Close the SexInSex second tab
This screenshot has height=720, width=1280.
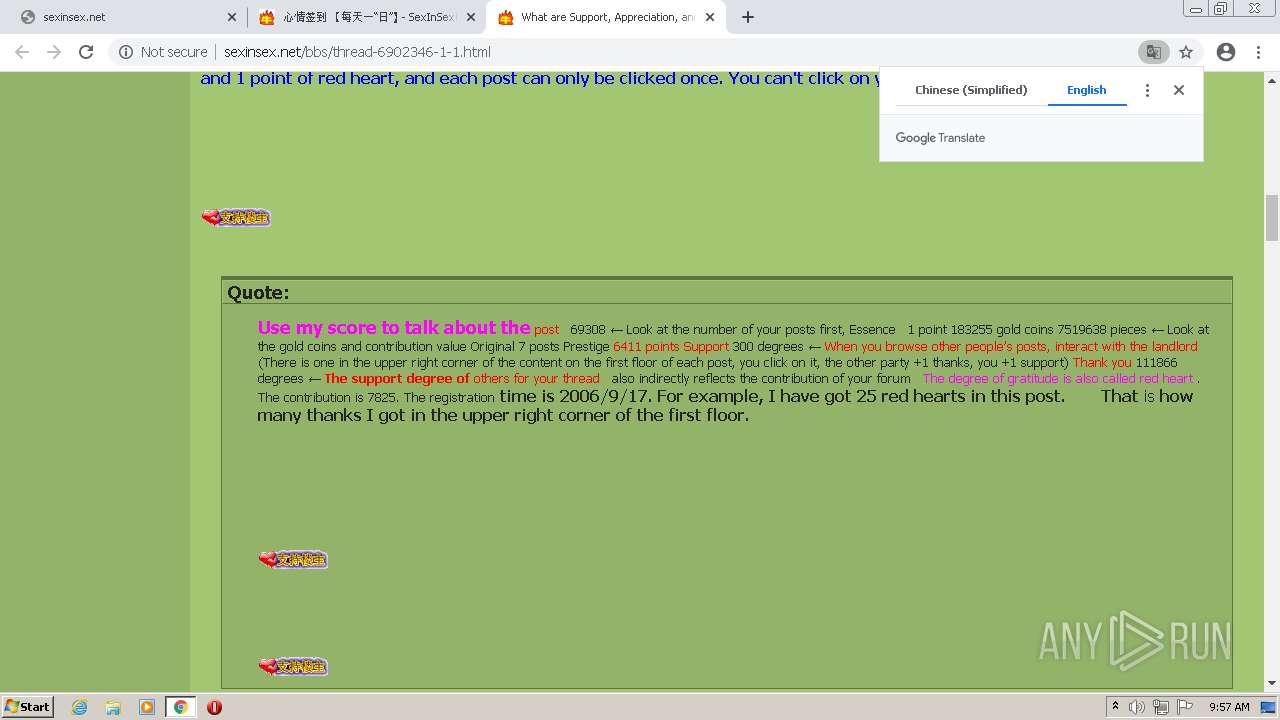point(471,17)
